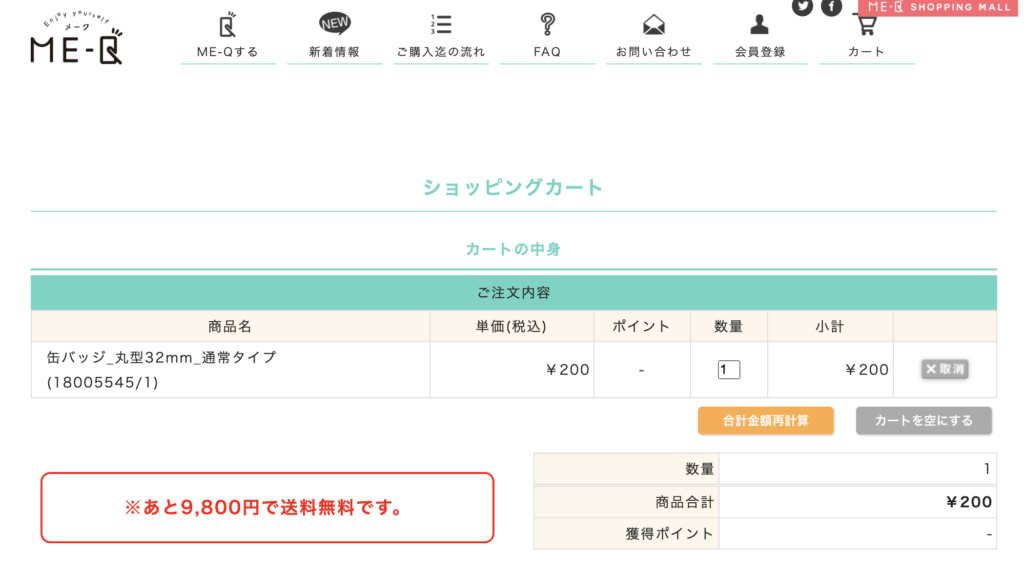Click the 獲得ポイント summary label
The image size is (1024, 574).
[669, 534]
